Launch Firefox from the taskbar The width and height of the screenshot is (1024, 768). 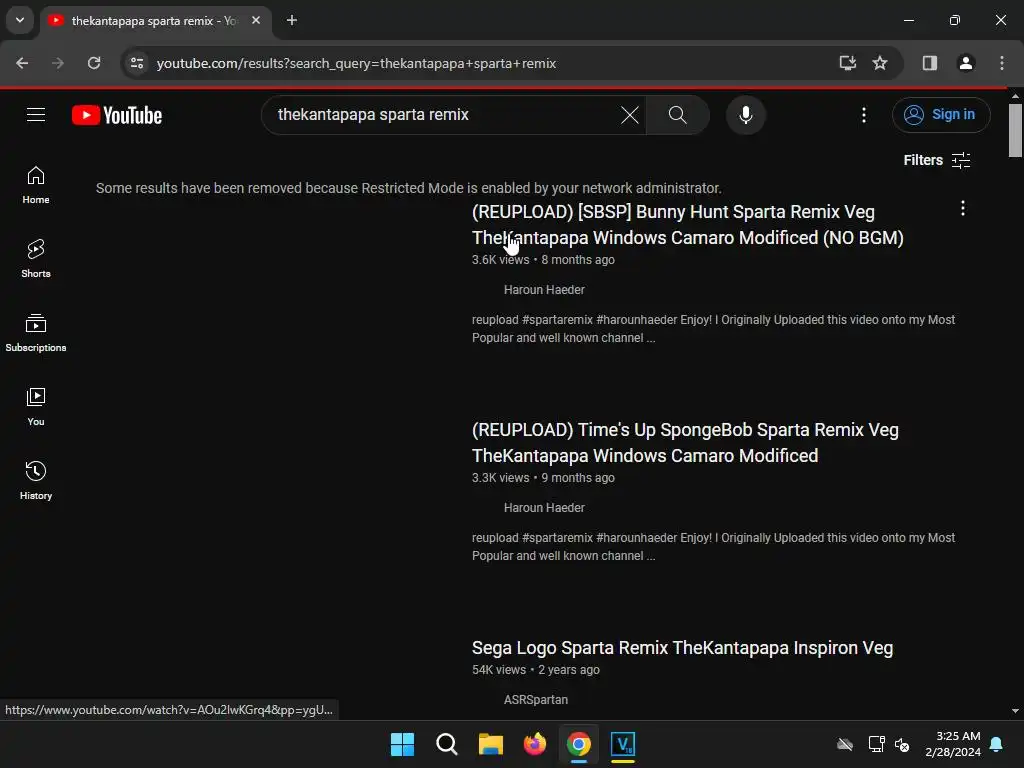[535, 744]
